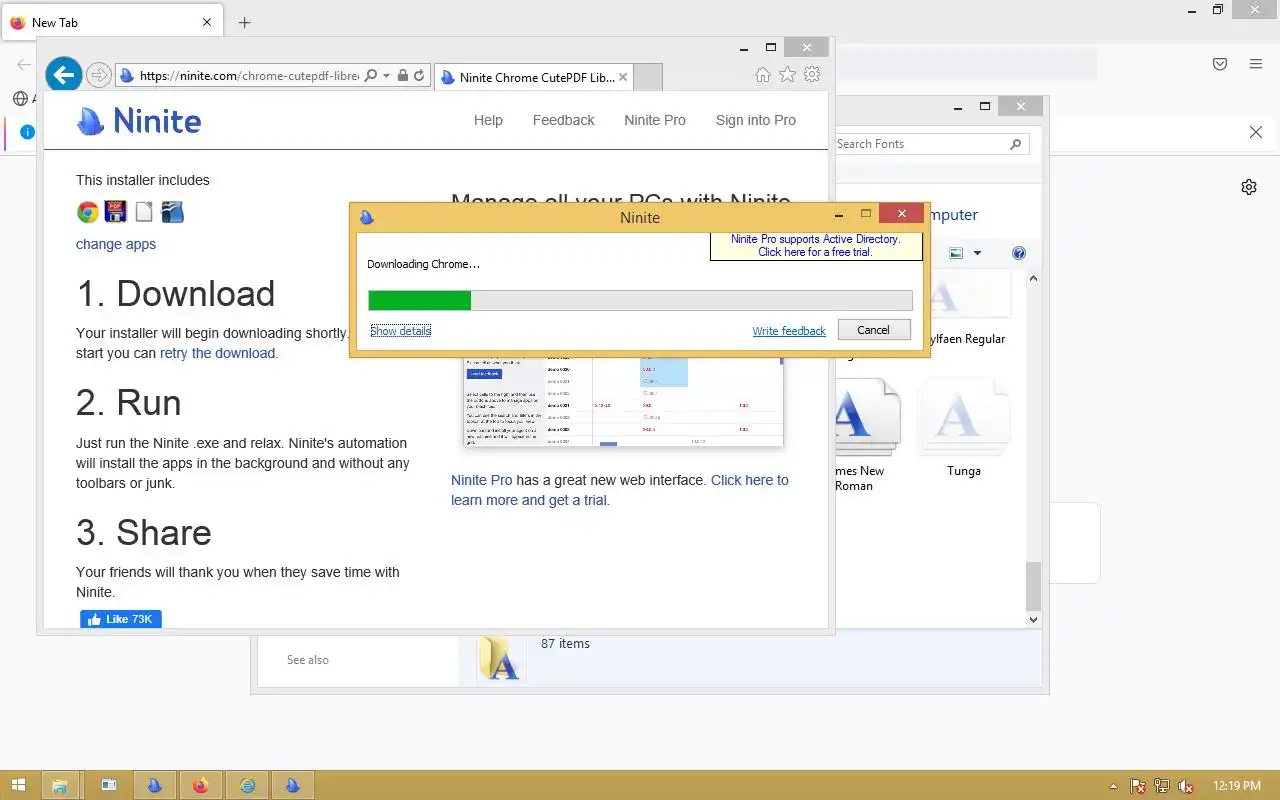Click the CutePDF app icon in installer list
This screenshot has width=1280, height=800.
click(x=116, y=212)
